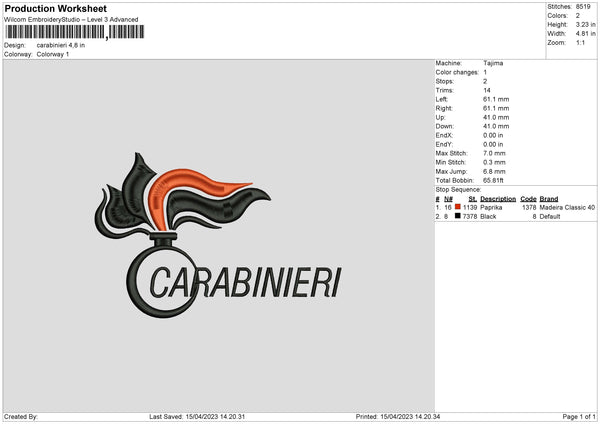The image size is (600, 424).
Task: Click the 'N#' column header
Action: click(448, 199)
